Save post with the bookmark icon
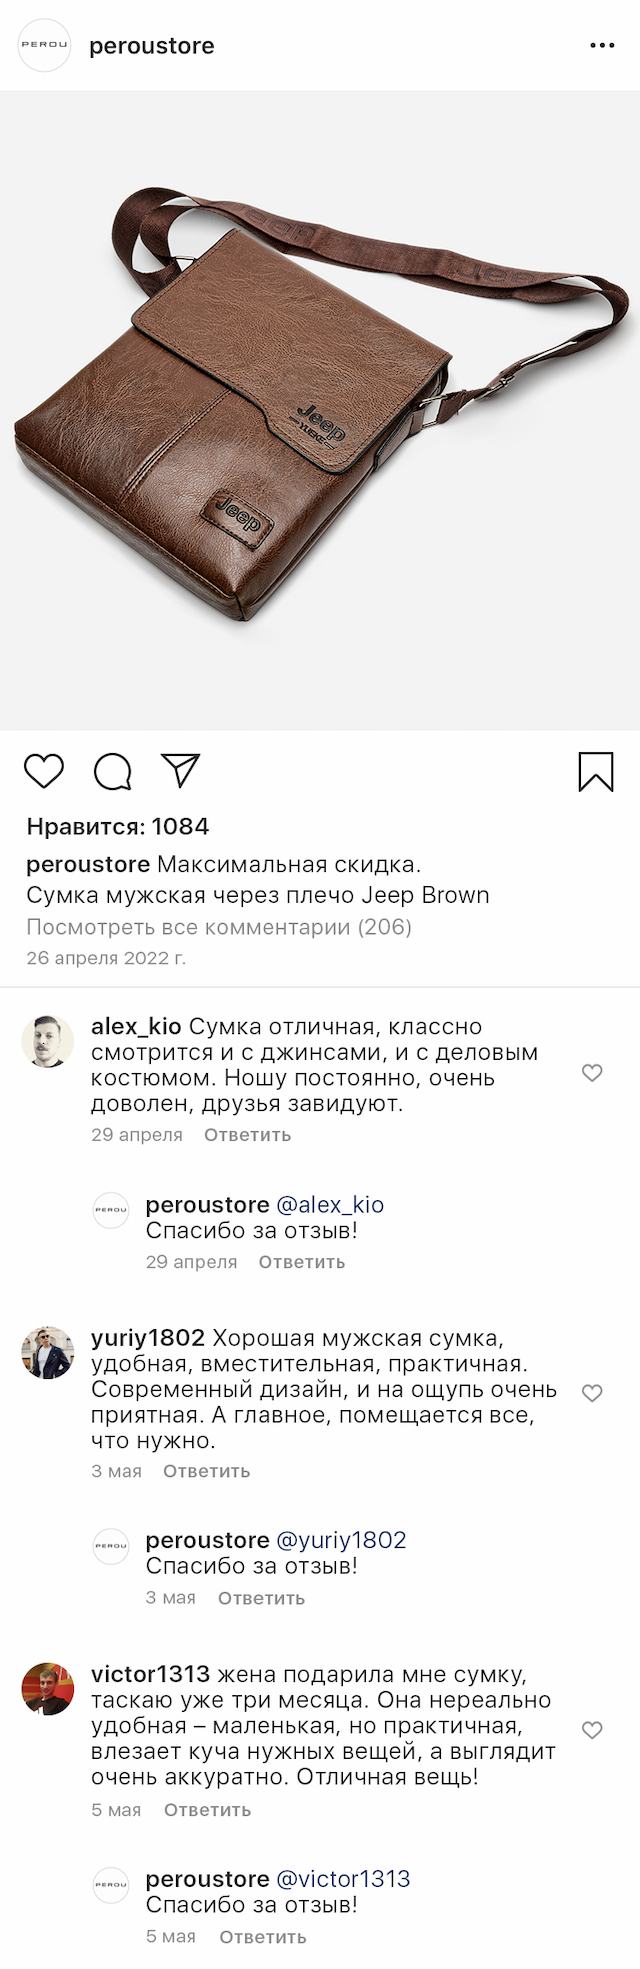The image size is (640, 1969). (596, 772)
